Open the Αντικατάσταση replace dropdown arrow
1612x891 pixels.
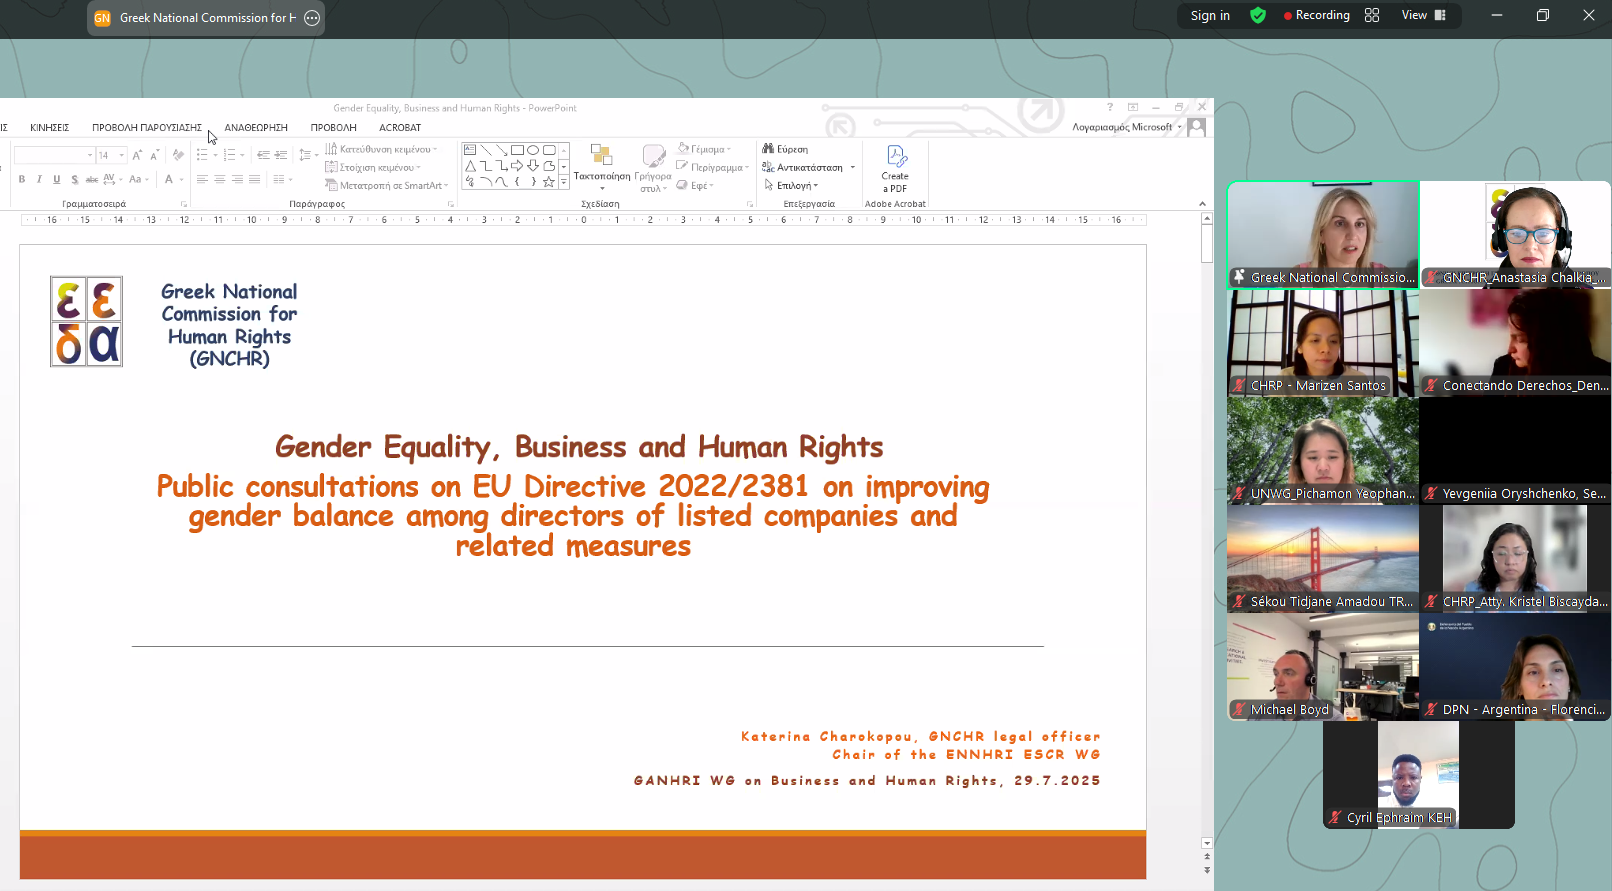click(x=853, y=167)
